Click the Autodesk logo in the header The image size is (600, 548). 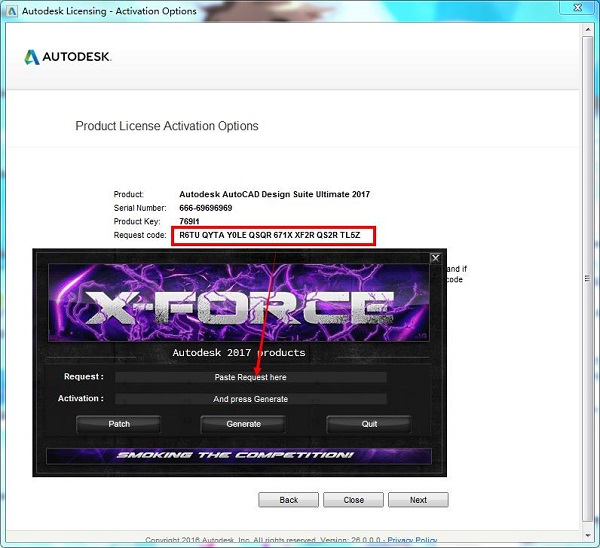coord(68,57)
